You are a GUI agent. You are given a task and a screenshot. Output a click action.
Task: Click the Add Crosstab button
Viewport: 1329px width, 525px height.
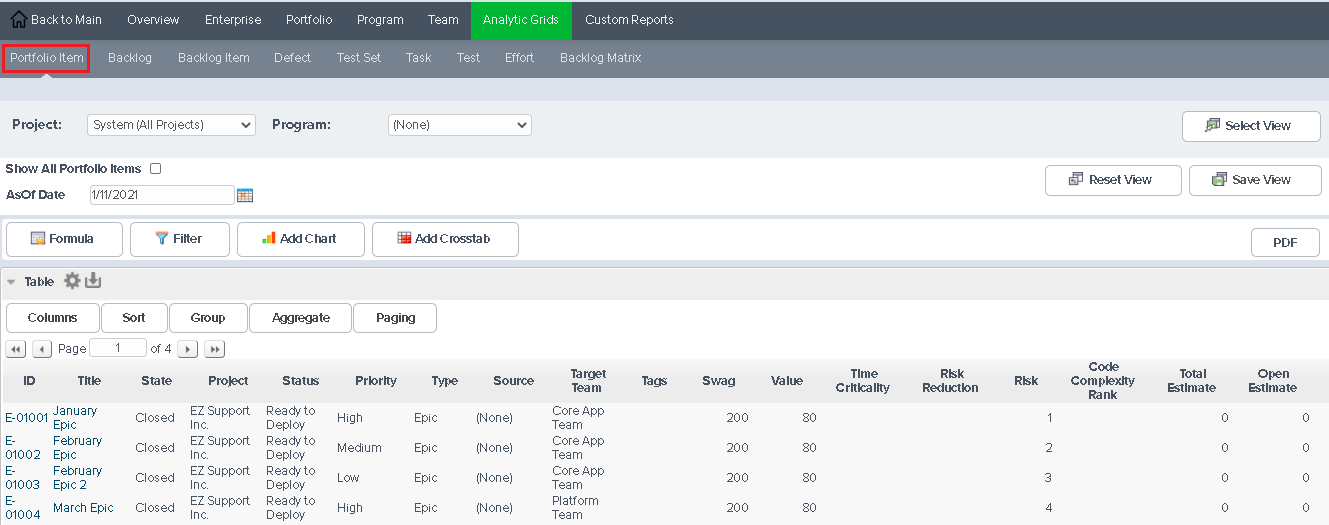(x=445, y=239)
